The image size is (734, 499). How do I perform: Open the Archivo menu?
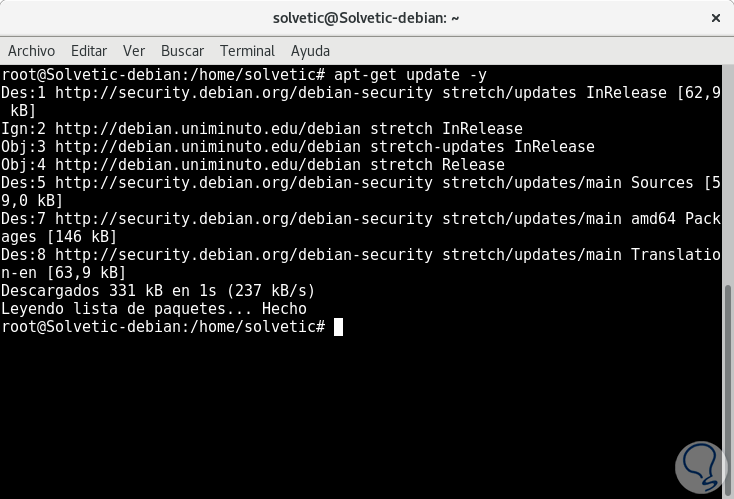31,51
